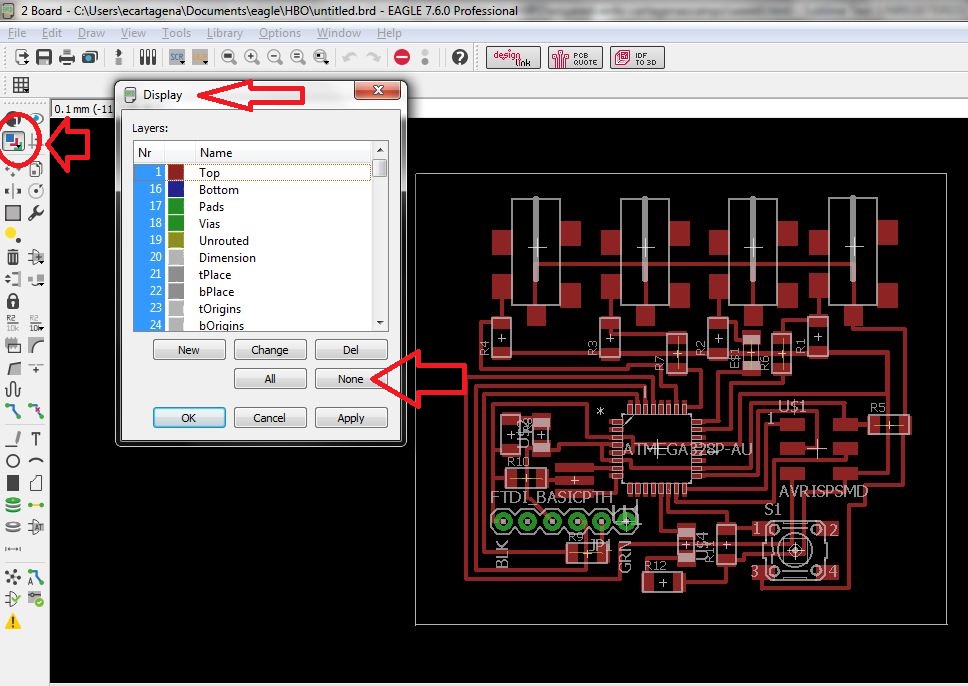968x686 pixels.
Task: Click the New layer button
Action: coord(189,350)
